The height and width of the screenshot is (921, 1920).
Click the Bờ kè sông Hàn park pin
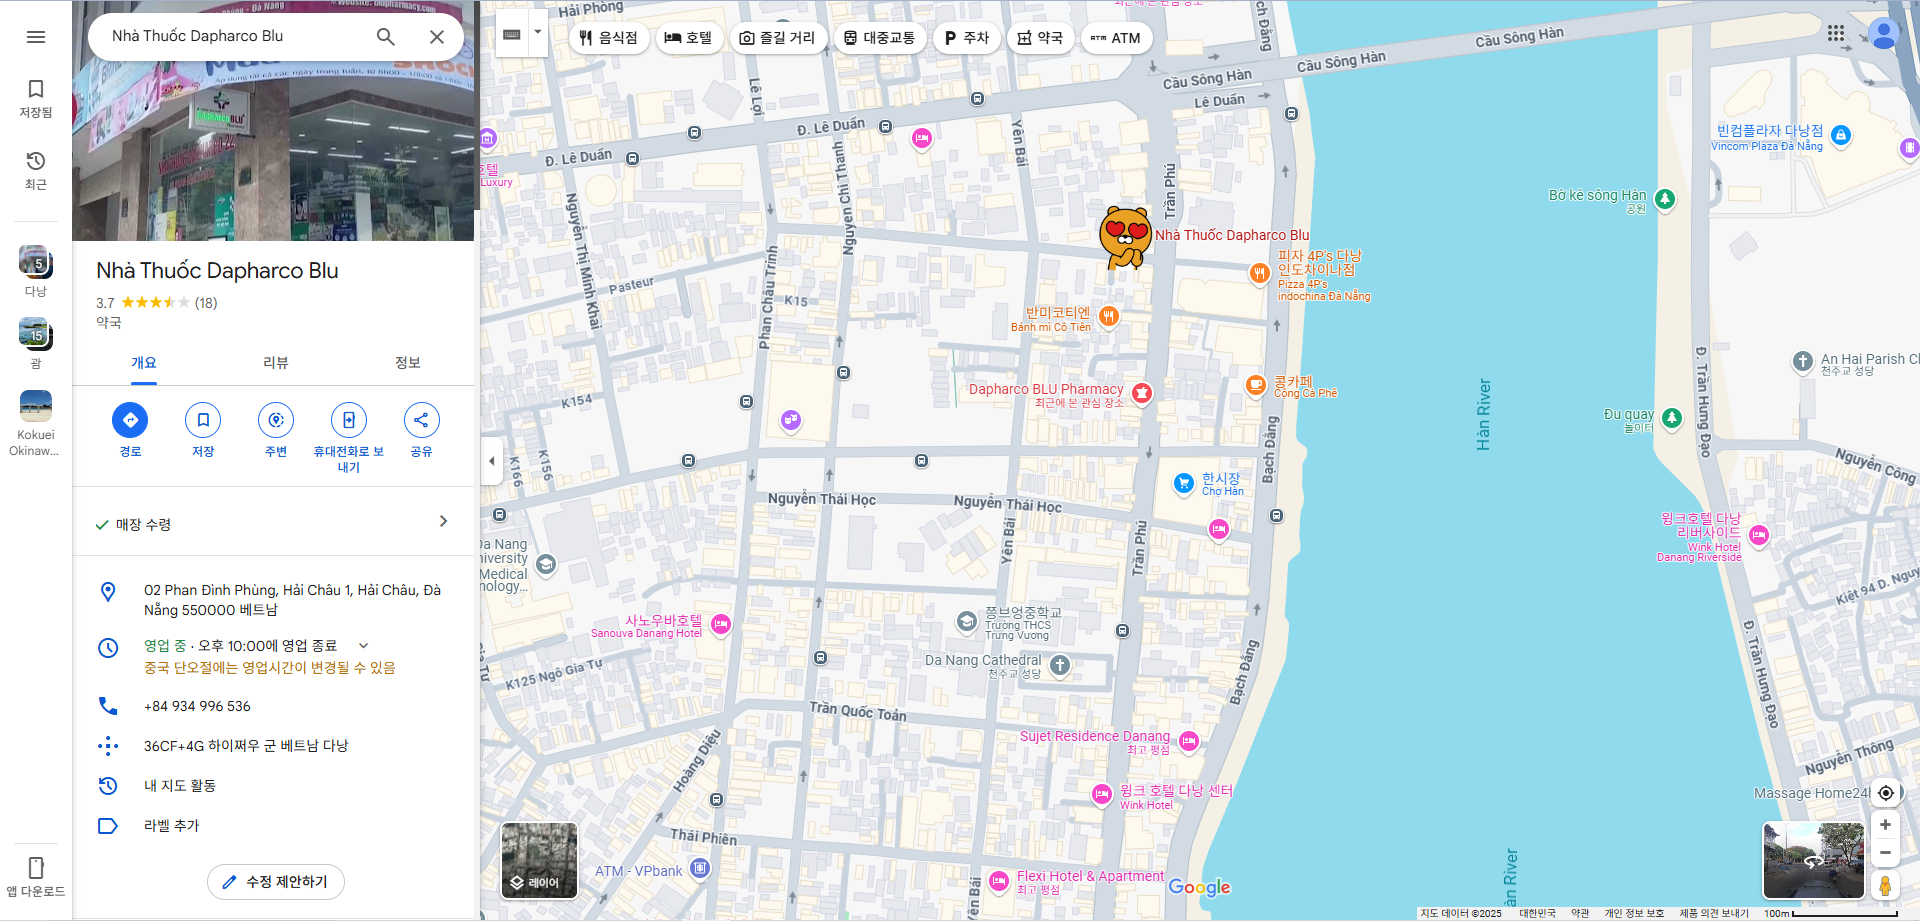coord(1664,199)
